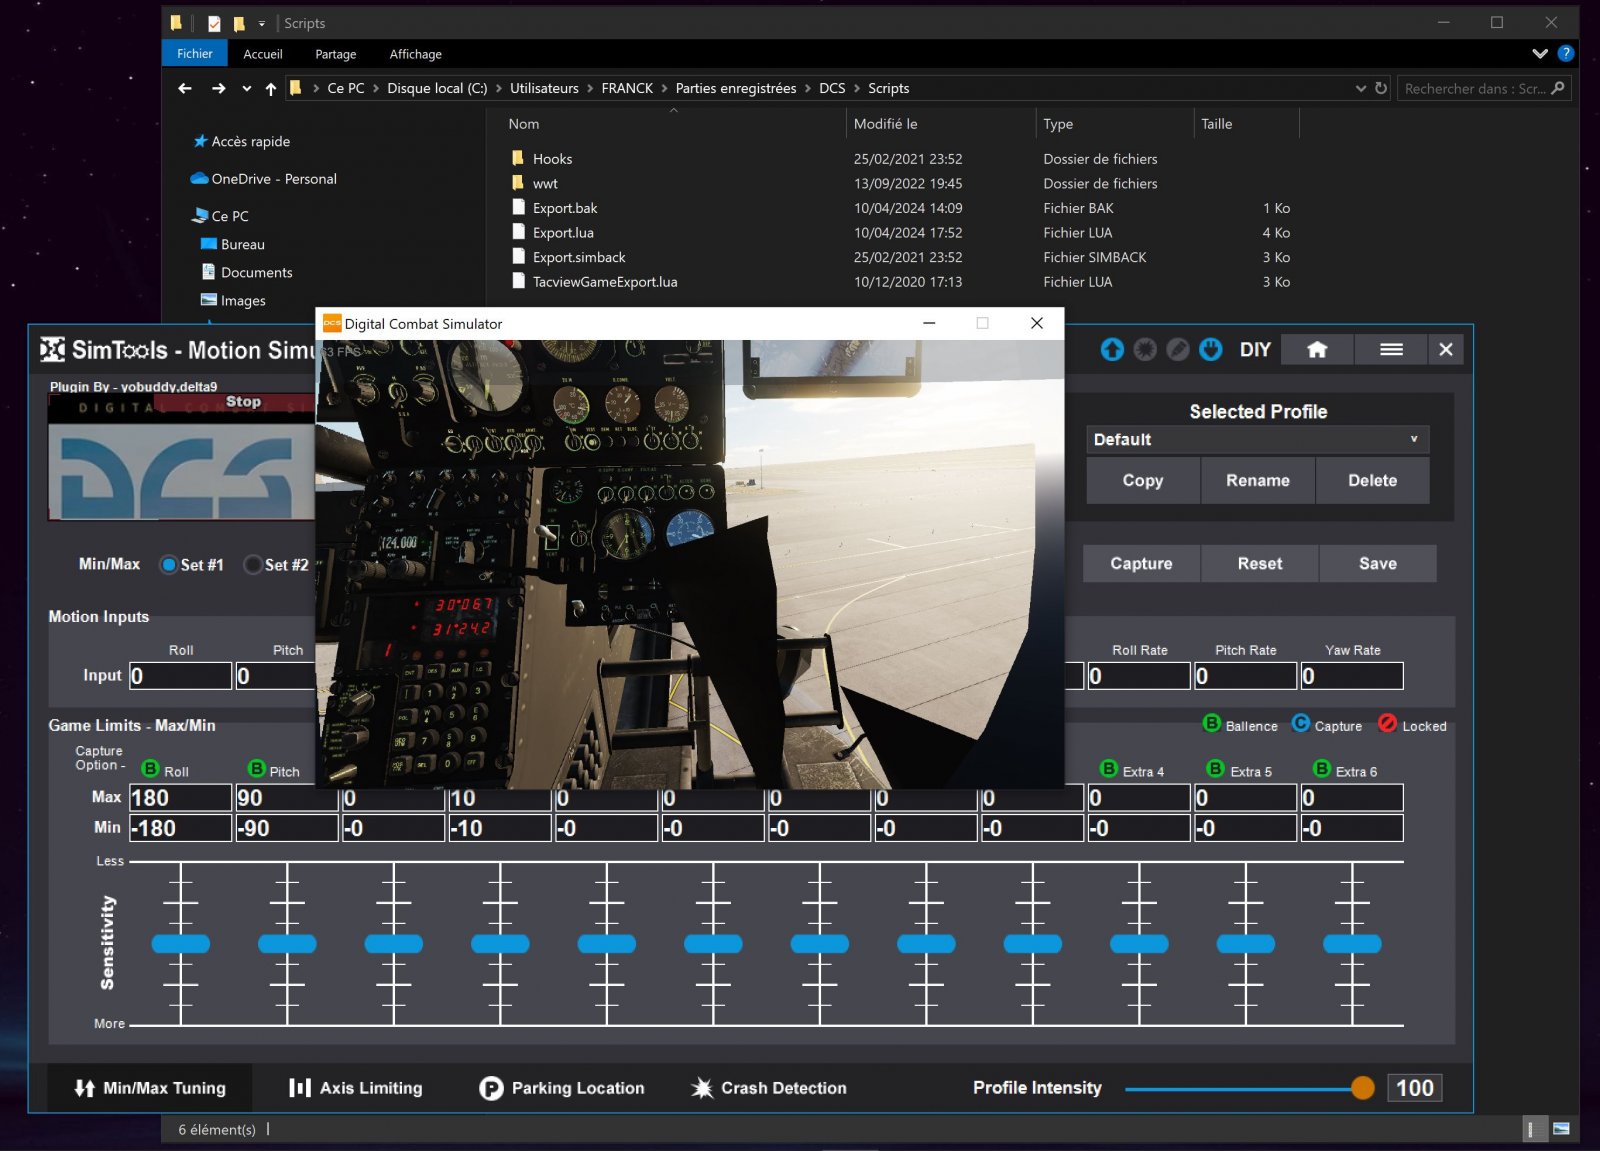Viewport: 1600px width, 1151px height.
Task: Click the Explorer forward navigation arrow
Action: 219,88
